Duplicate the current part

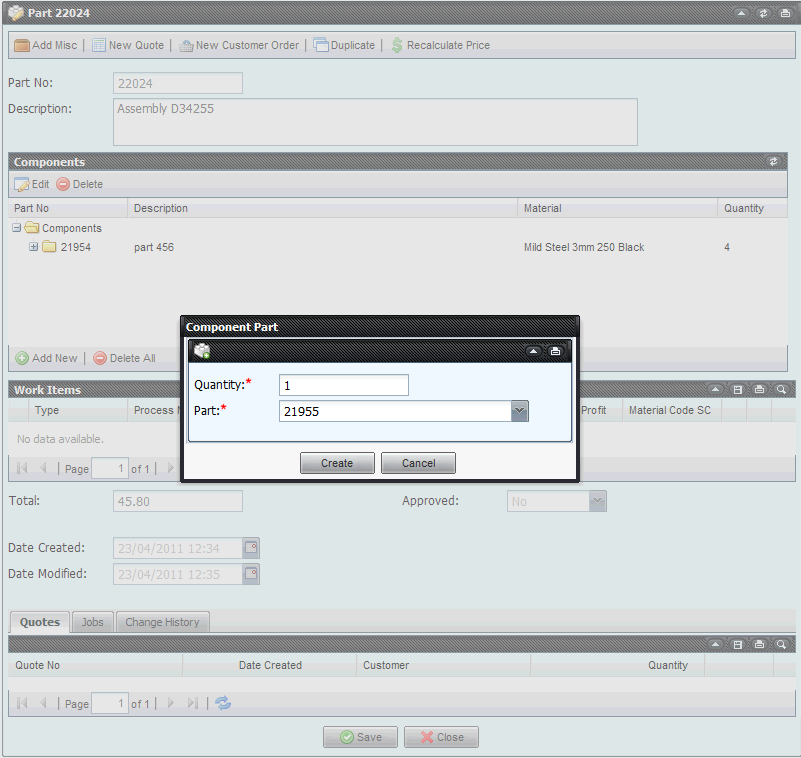pos(344,45)
